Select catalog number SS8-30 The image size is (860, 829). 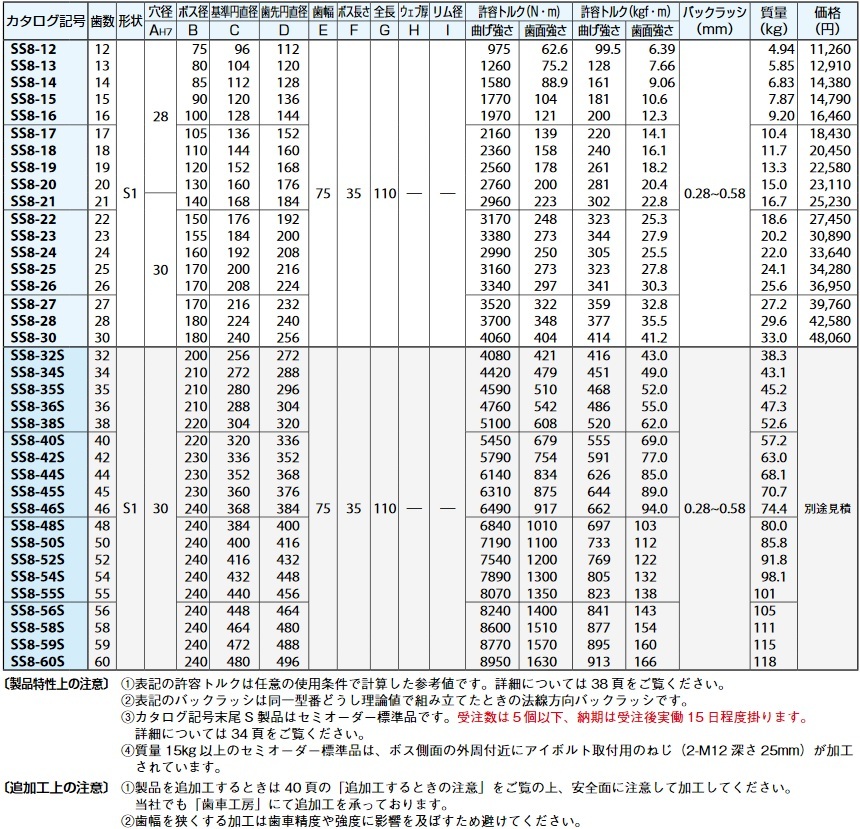pyautogui.click(x=33, y=338)
